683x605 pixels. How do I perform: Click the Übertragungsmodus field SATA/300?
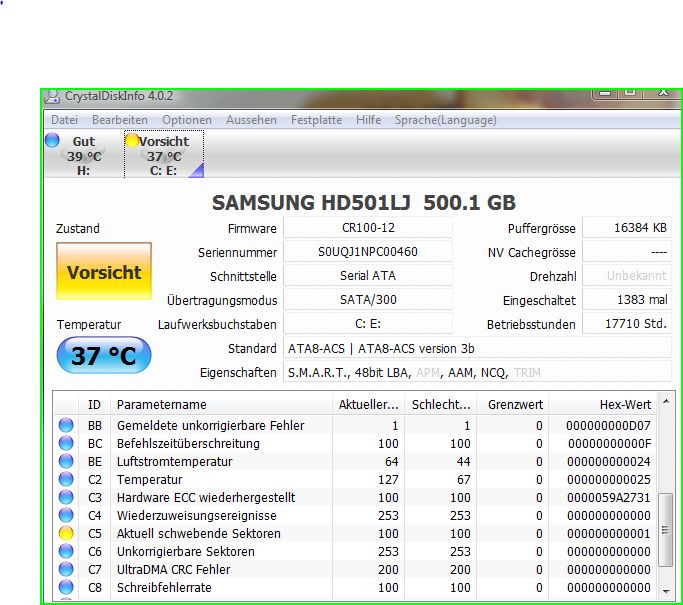pos(368,300)
